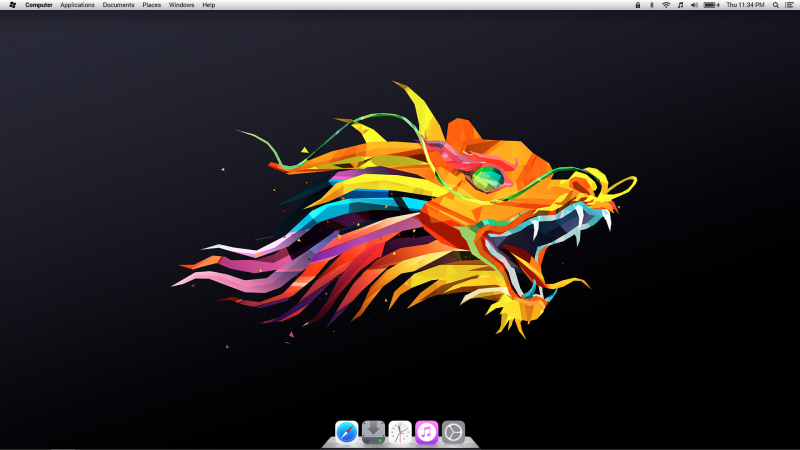Open the Wi-Fi status menu

(666, 5)
